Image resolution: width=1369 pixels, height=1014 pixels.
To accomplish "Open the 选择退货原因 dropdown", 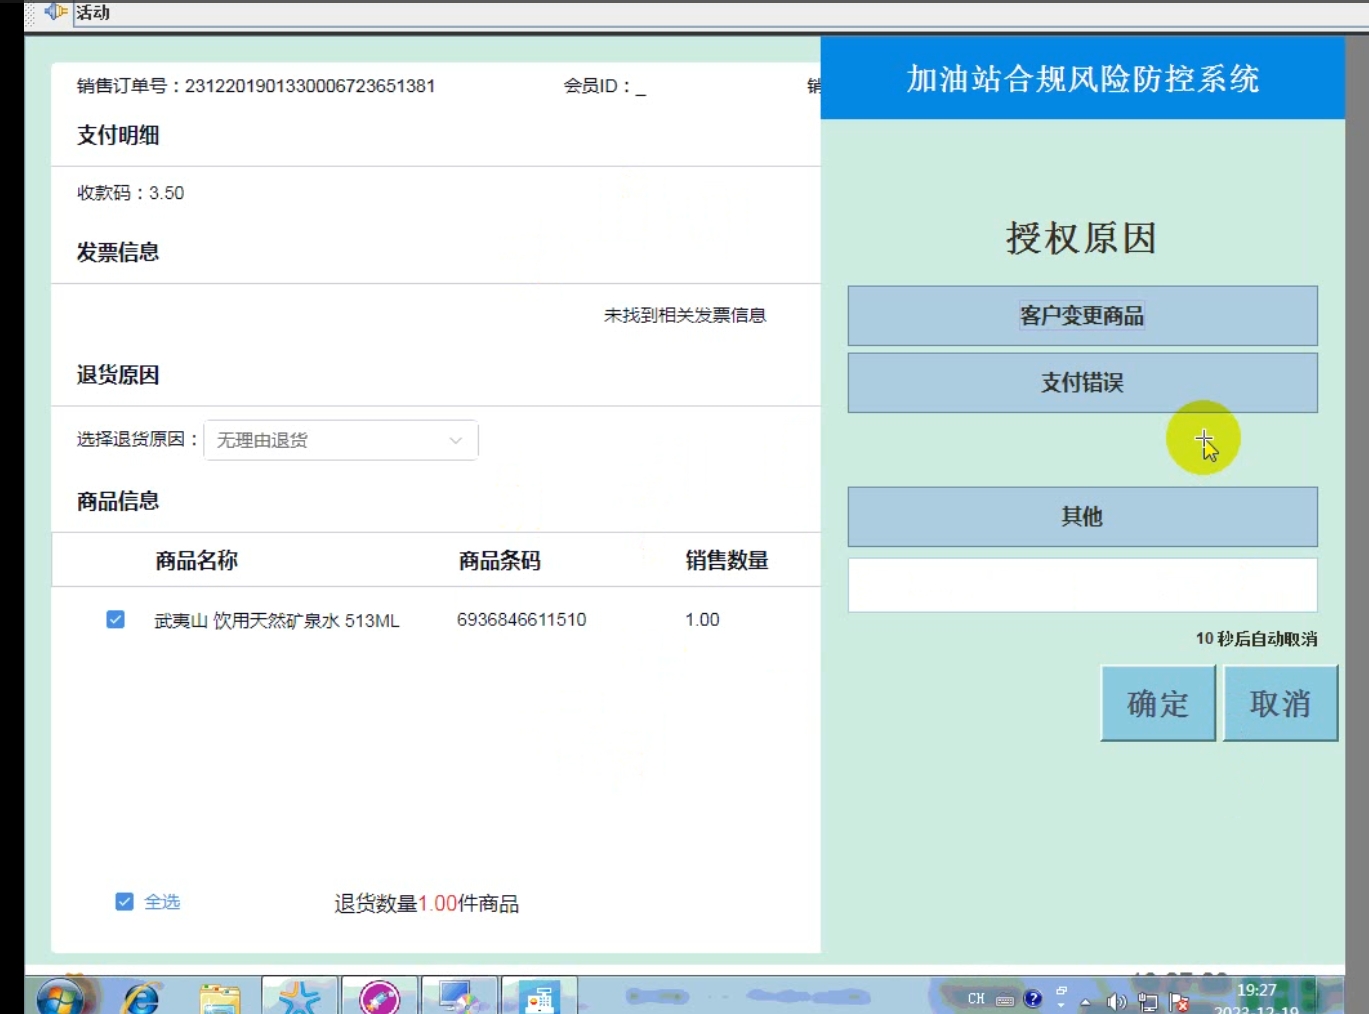I will tap(341, 440).
